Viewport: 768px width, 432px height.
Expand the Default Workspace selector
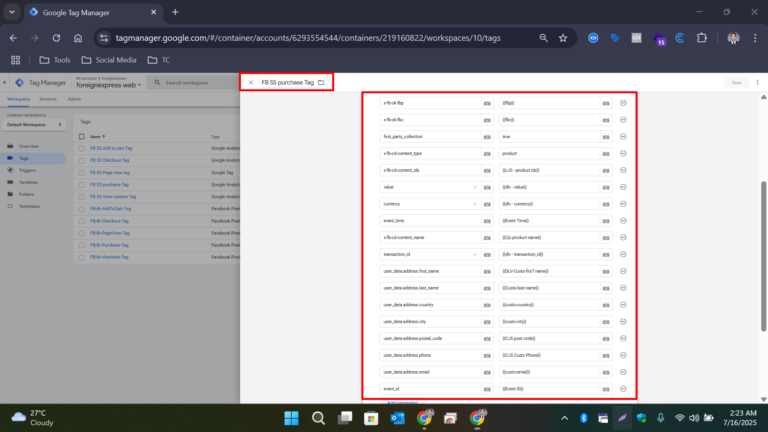point(60,125)
